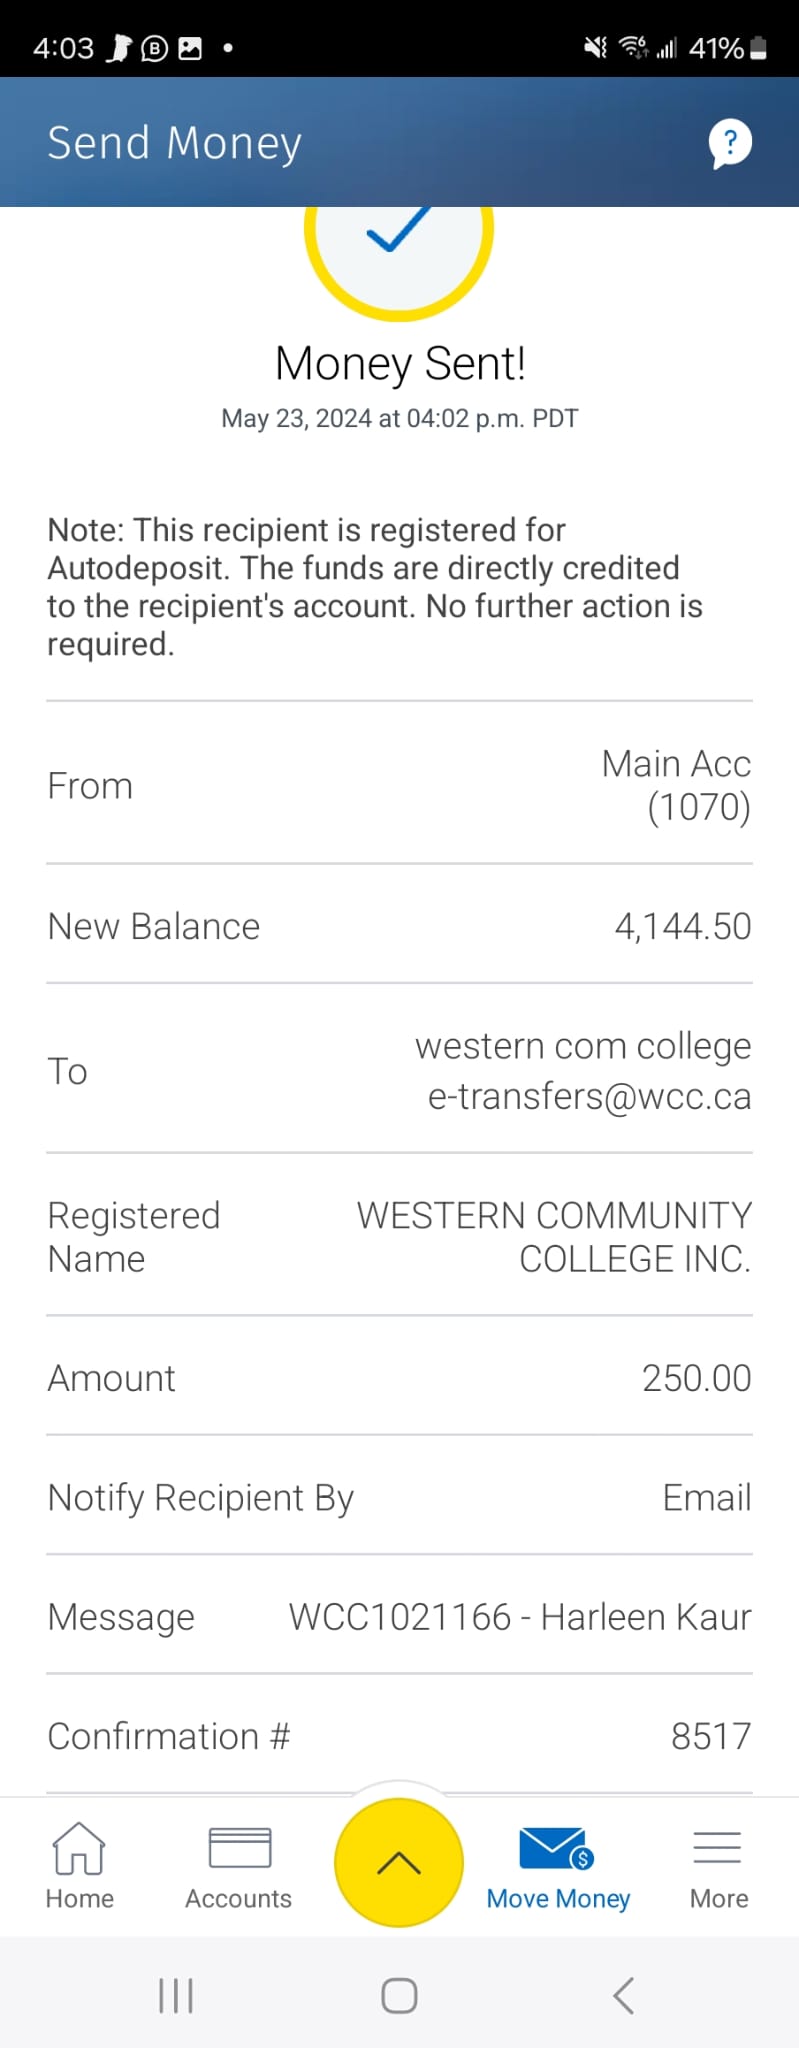
Task: Select the Confirmation # 8517 row
Action: click(x=399, y=1736)
